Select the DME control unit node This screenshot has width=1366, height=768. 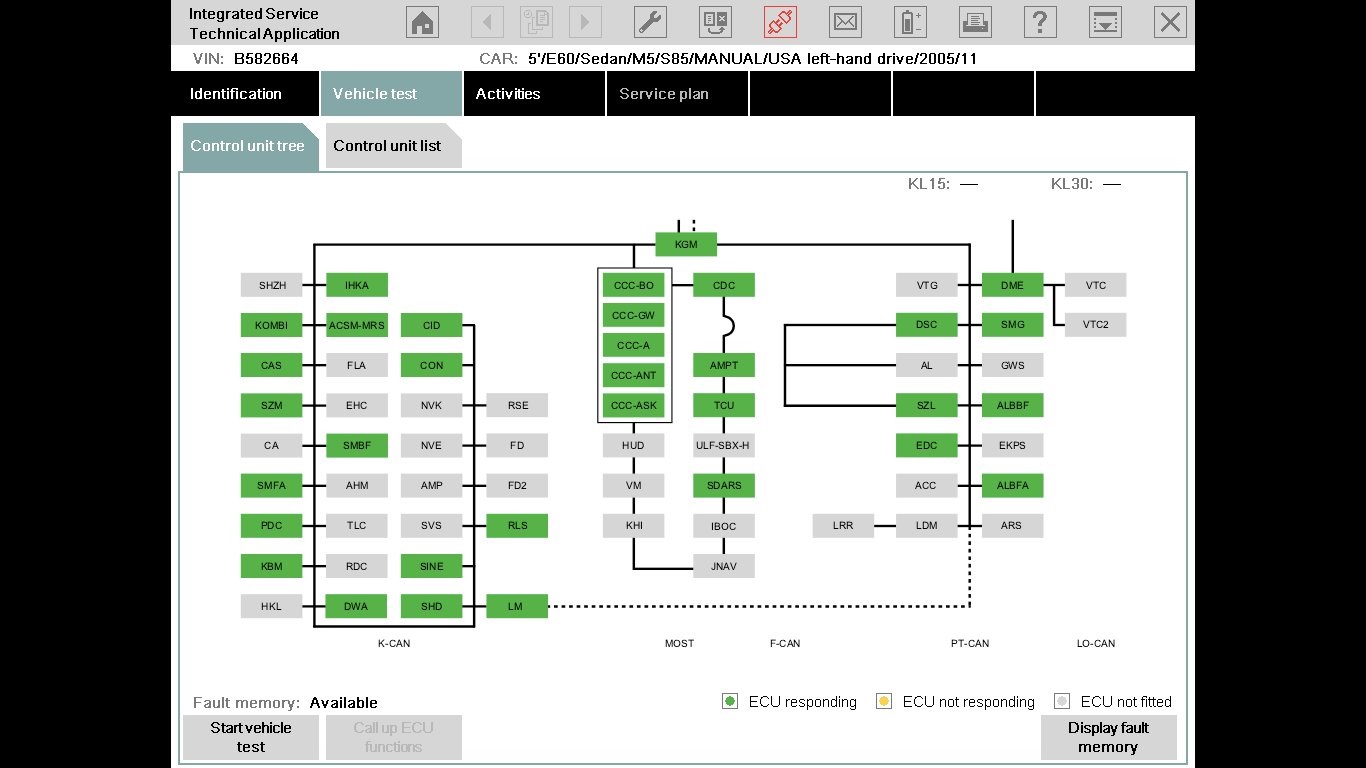click(1012, 285)
